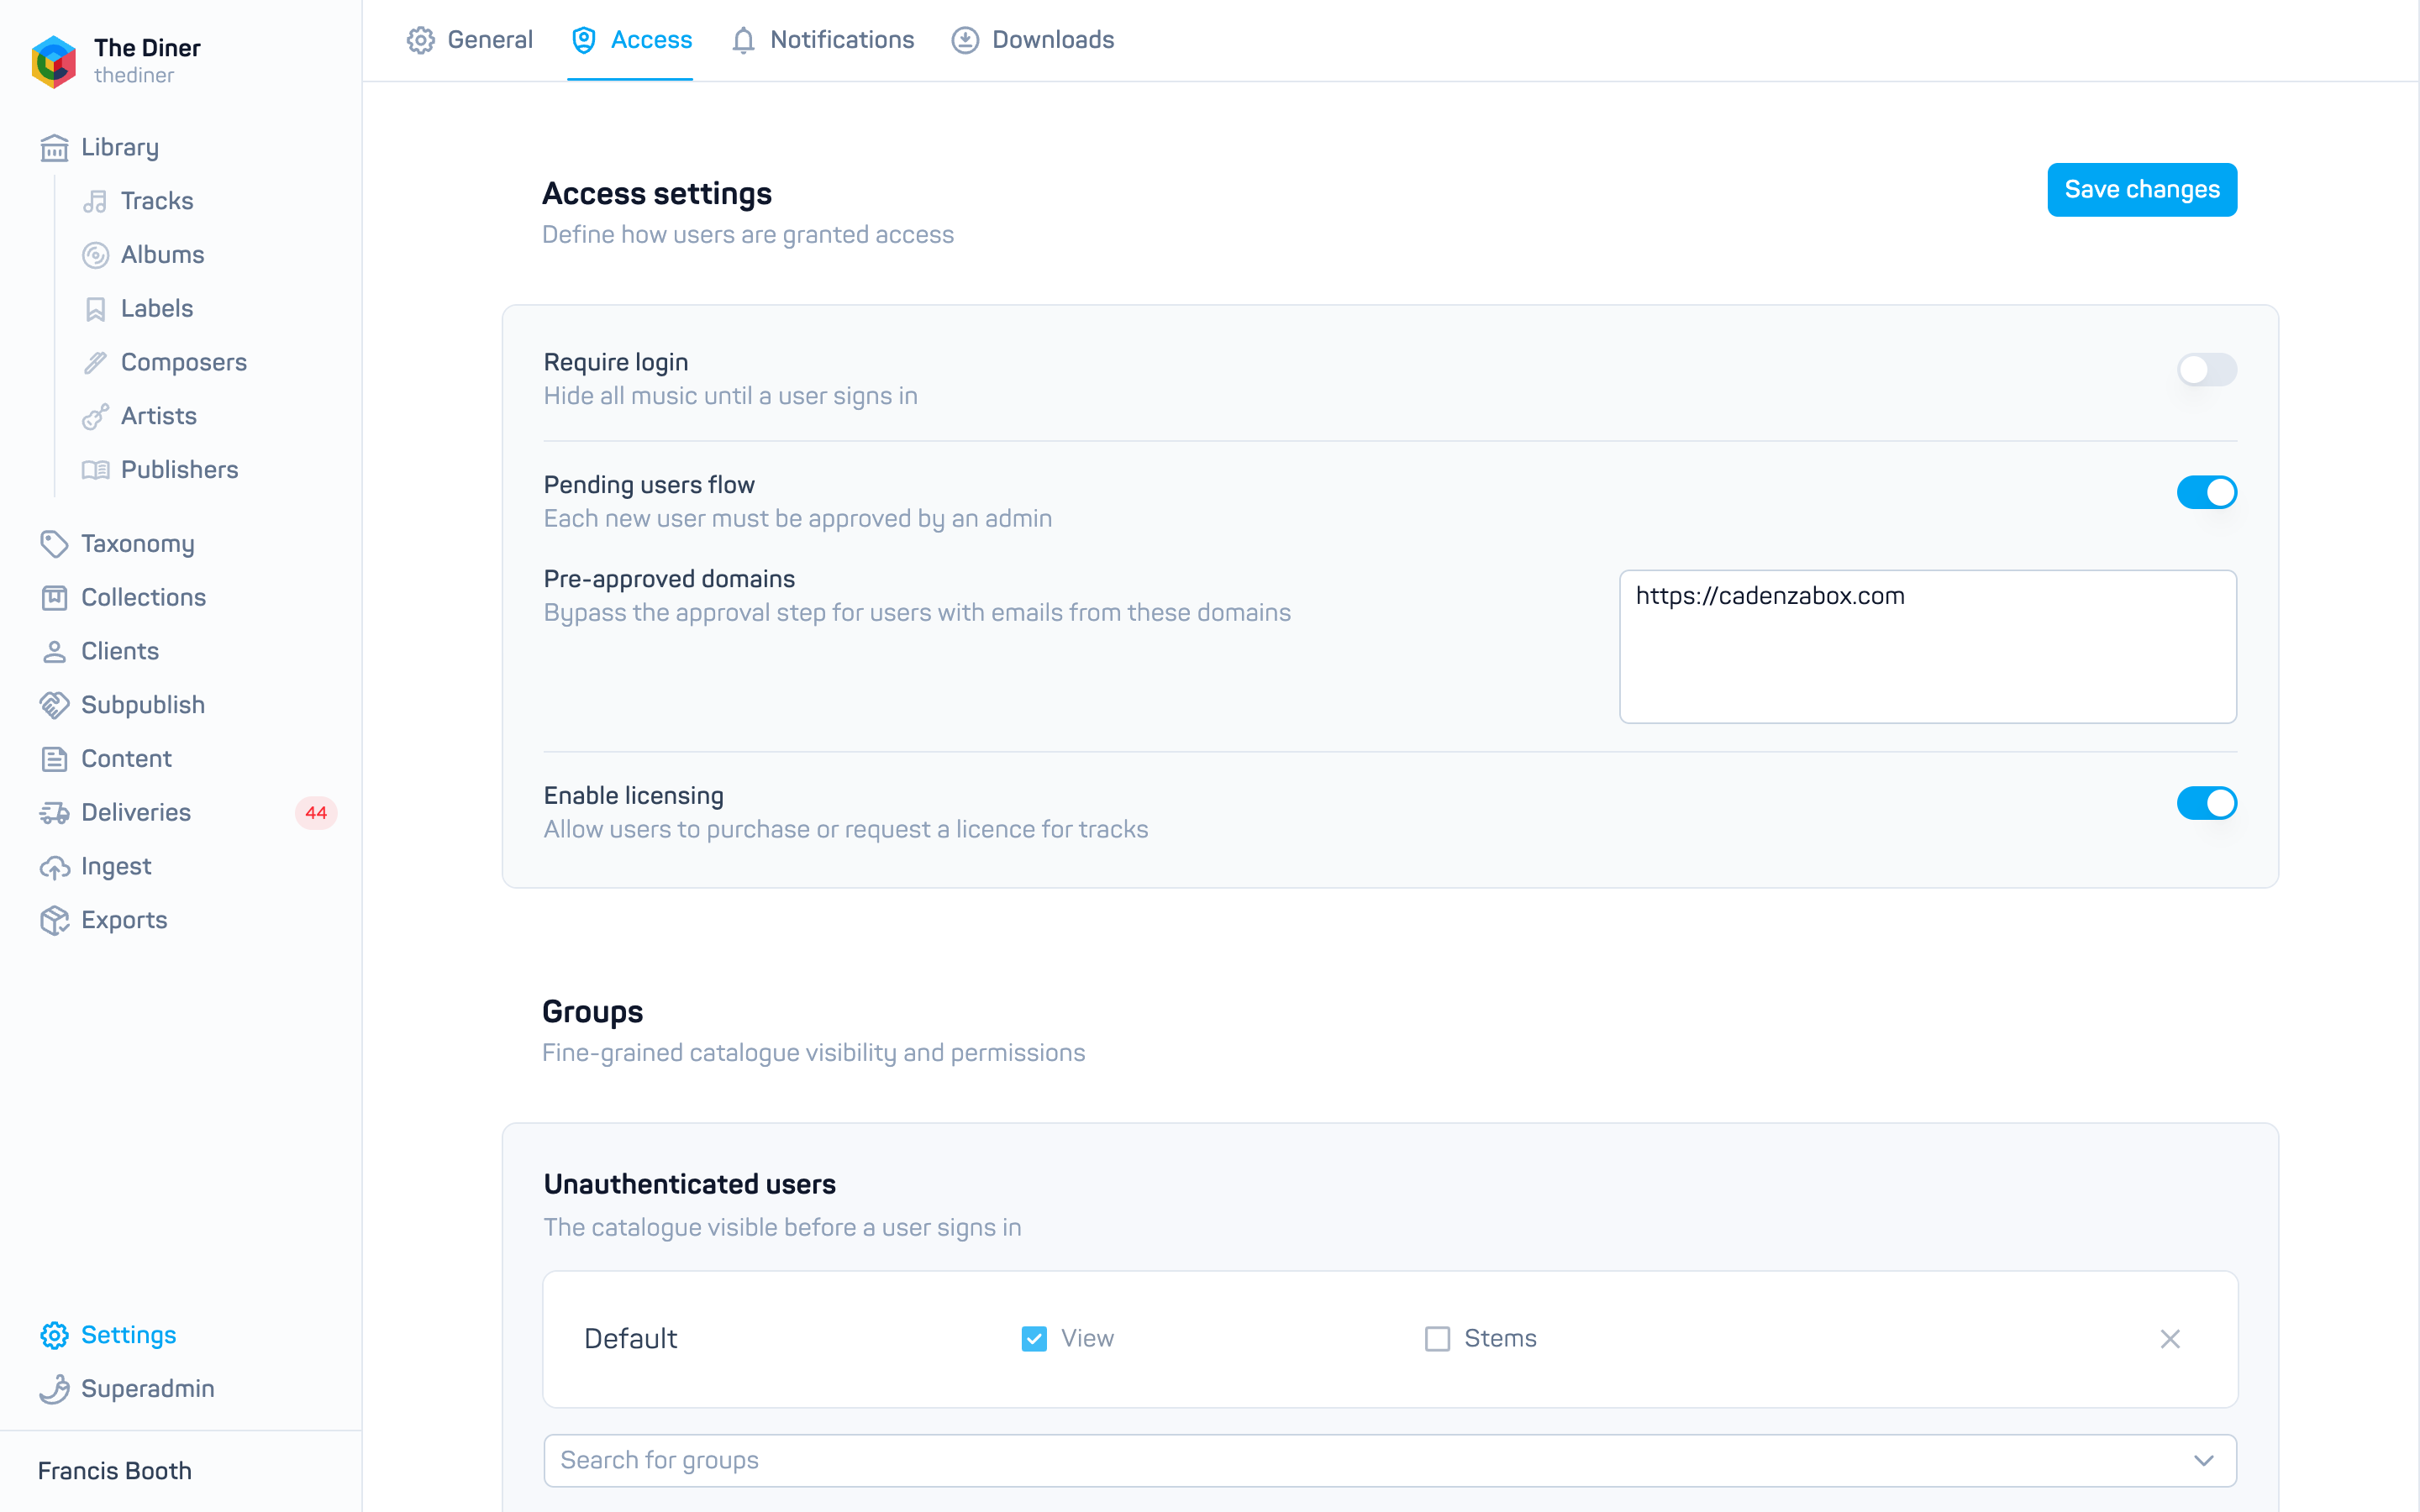Click the Subpublish handshake icon
Screen dimensions: 2420x1512
click(54, 705)
